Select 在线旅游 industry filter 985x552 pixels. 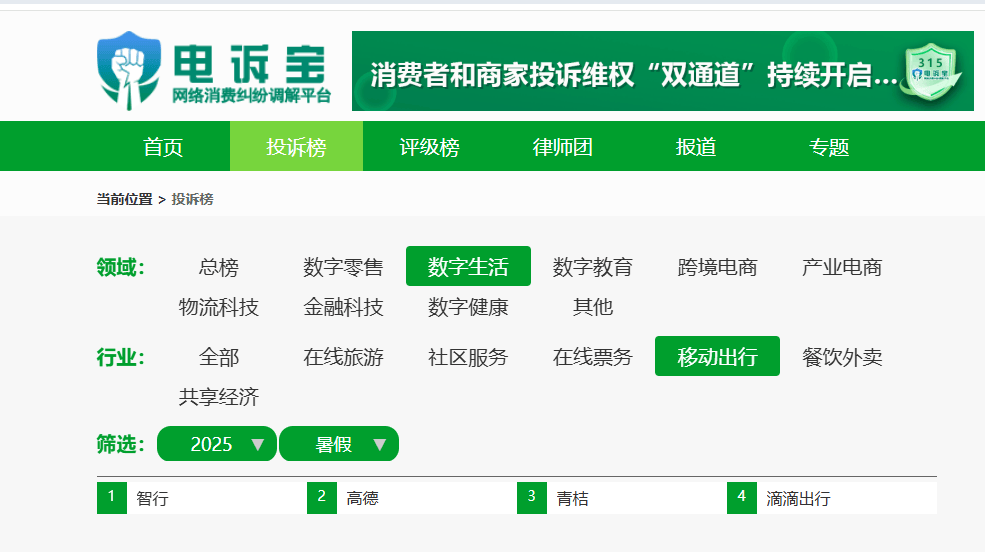pyautogui.click(x=343, y=357)
